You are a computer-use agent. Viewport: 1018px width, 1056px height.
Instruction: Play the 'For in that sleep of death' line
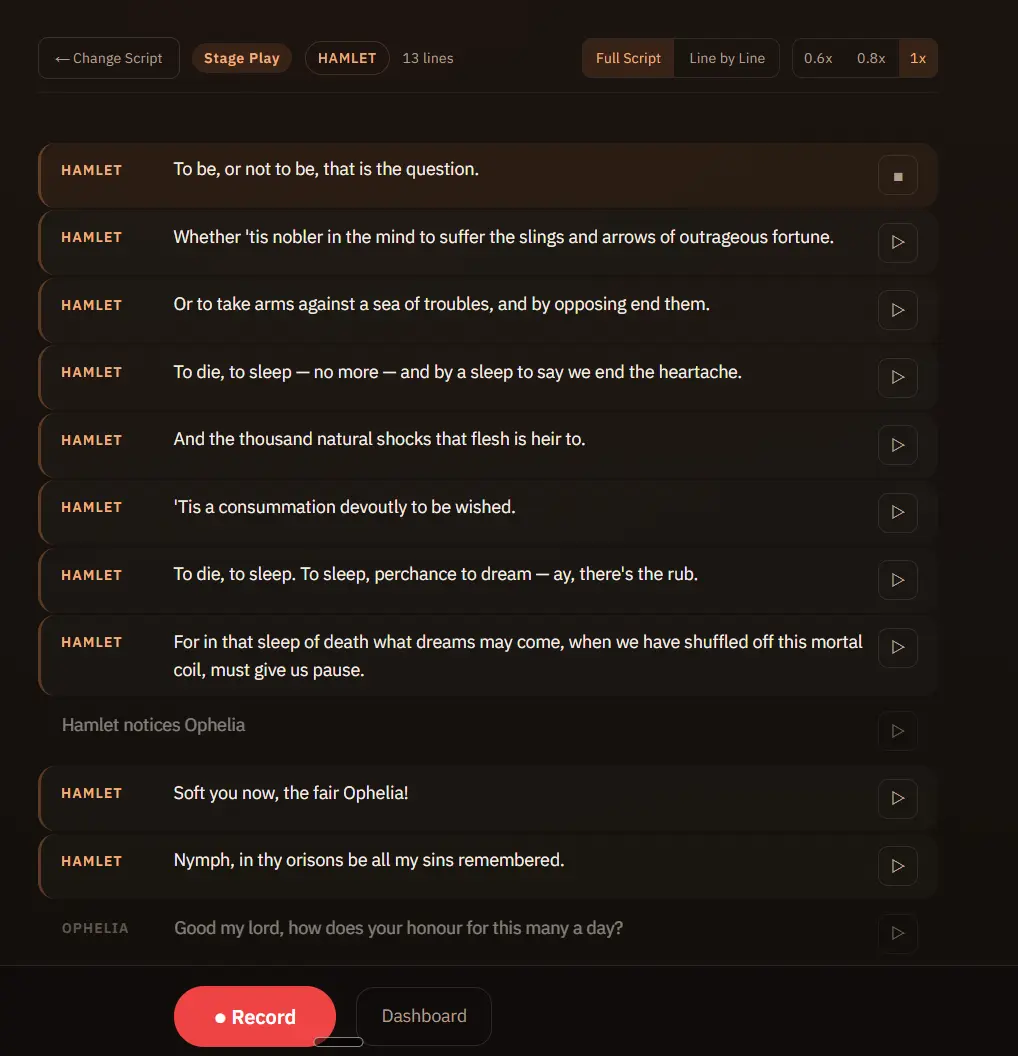897,647
